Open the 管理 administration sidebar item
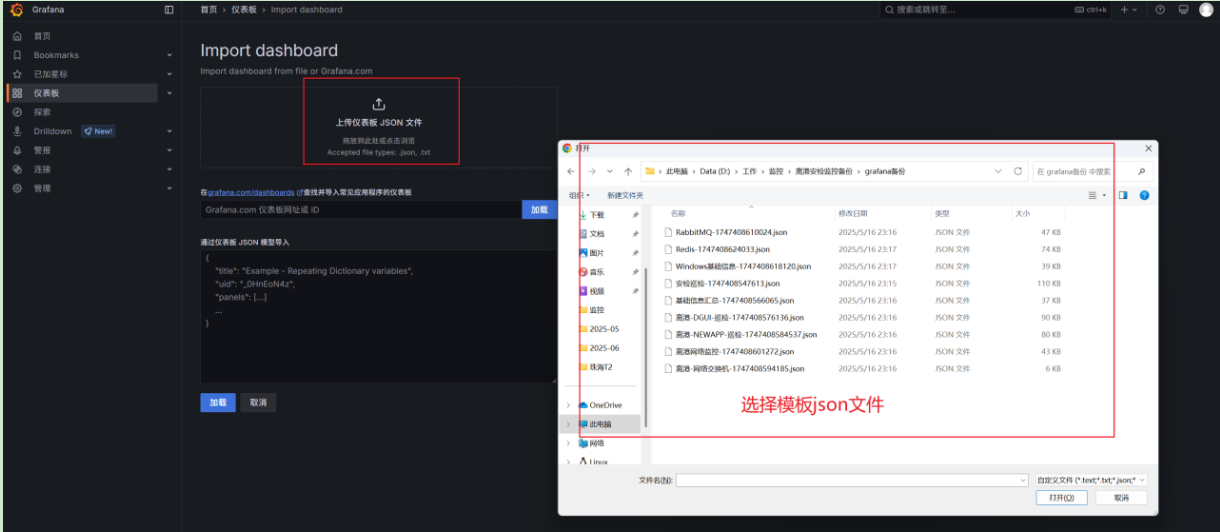 point(42,188)
